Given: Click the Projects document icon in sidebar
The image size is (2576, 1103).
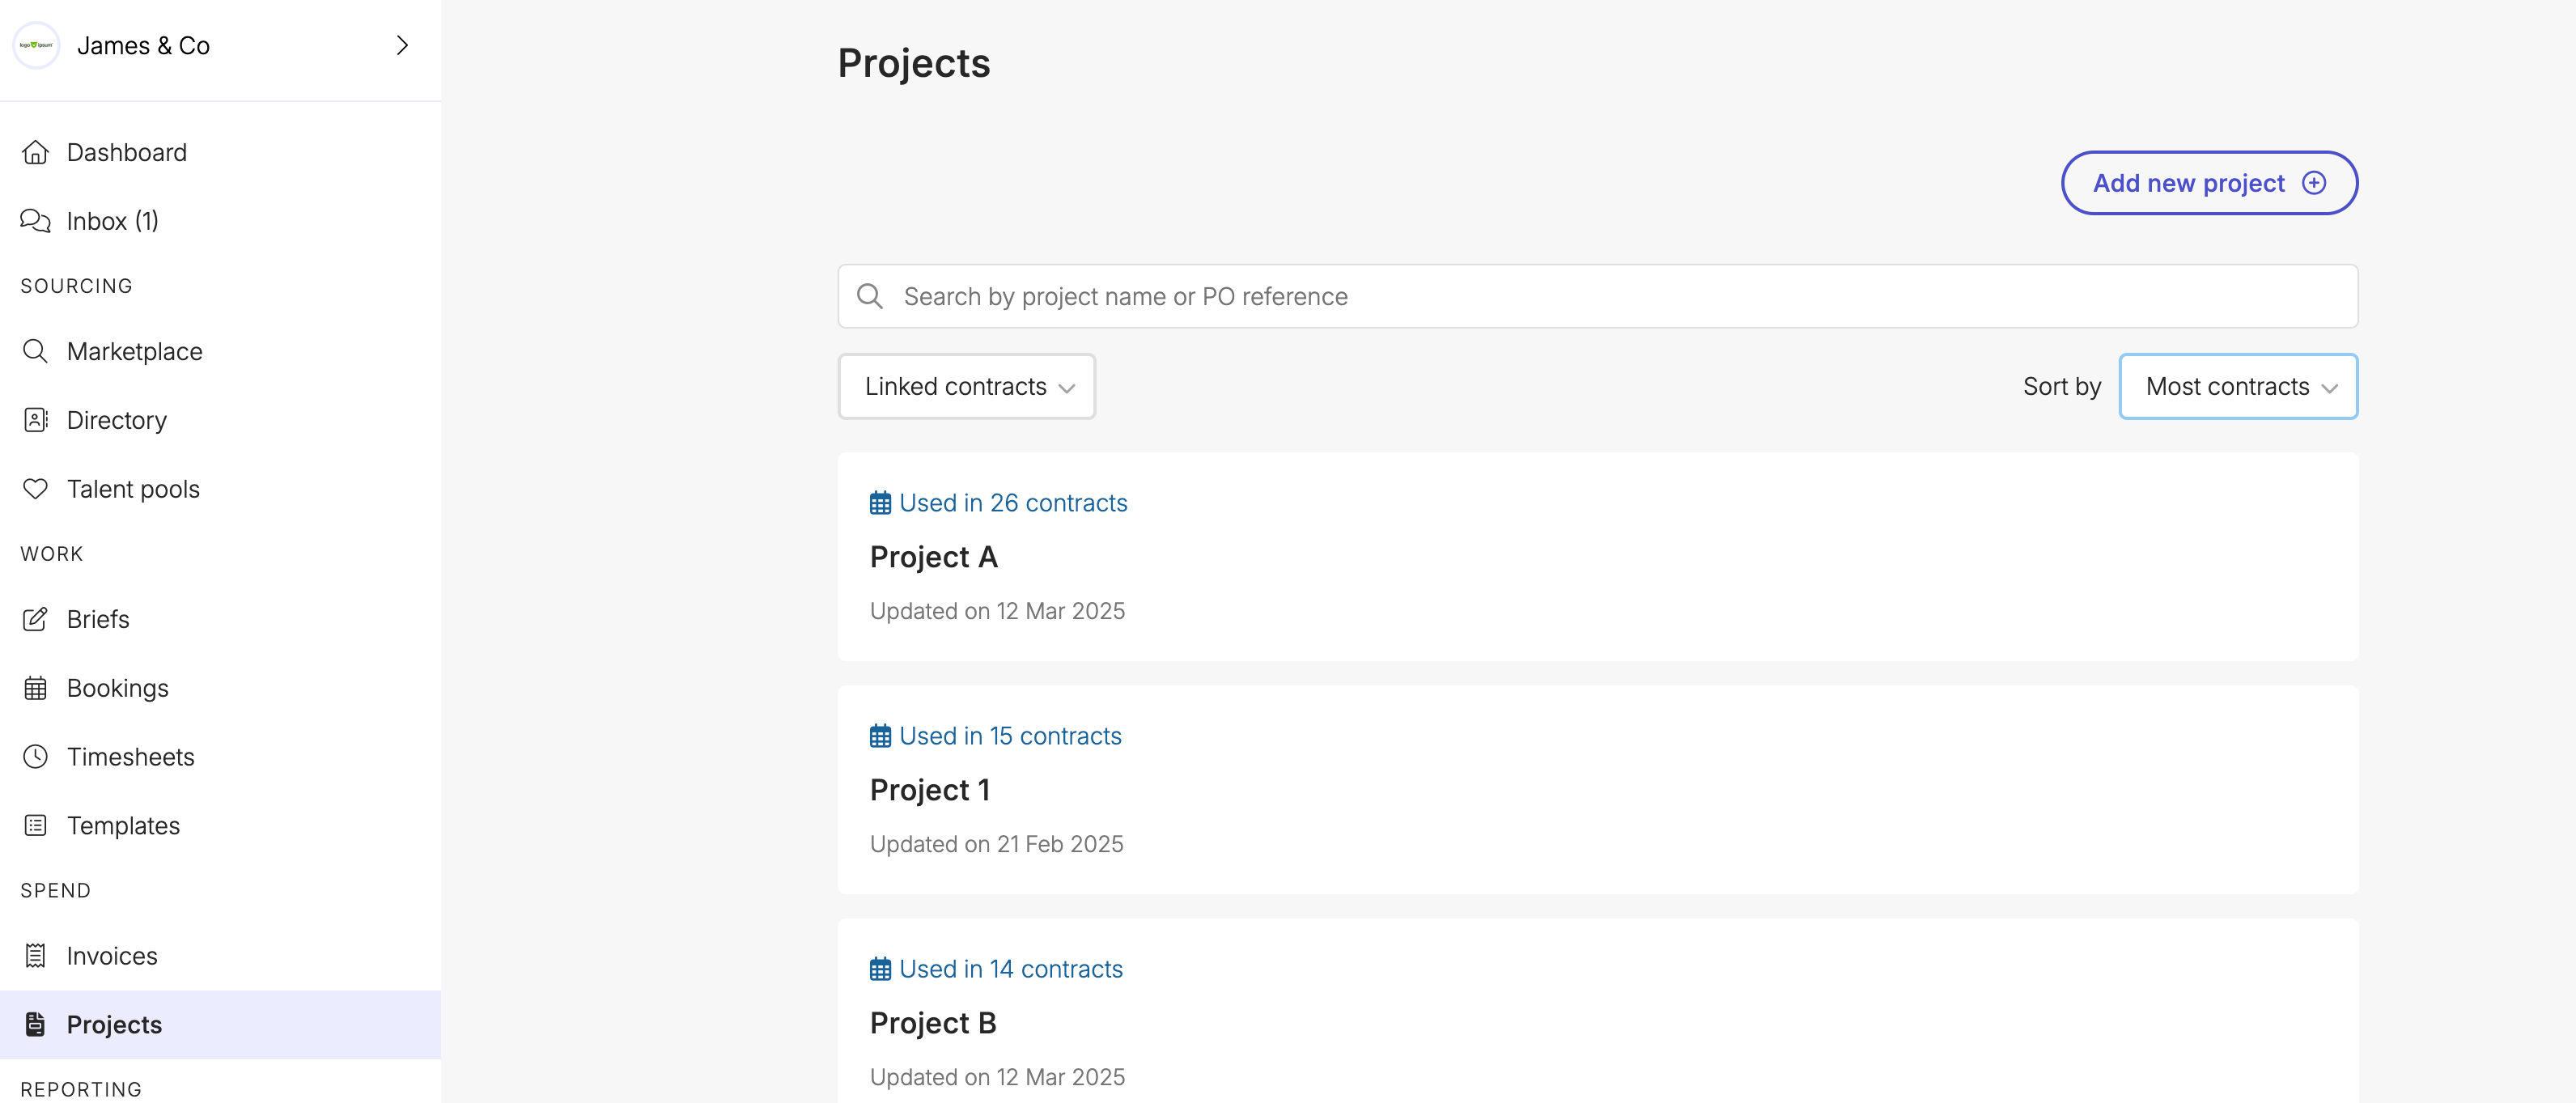Looking at the screenshot, I should (x=35, y=1025).
